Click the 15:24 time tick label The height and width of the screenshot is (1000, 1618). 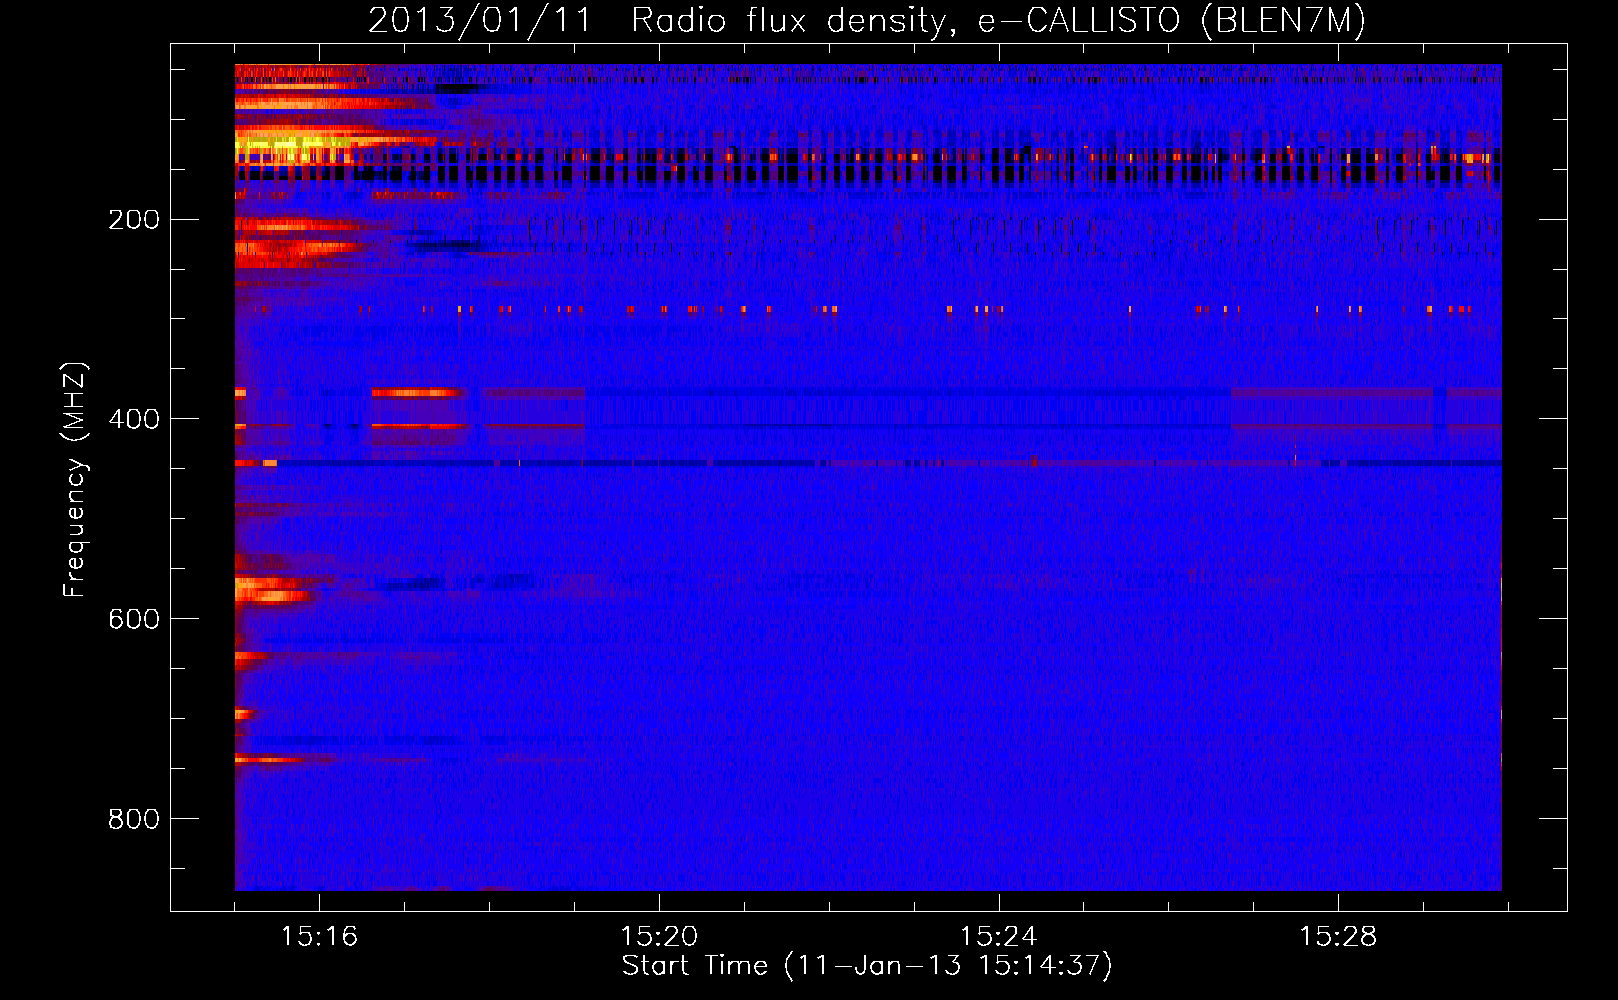(998, 937)
